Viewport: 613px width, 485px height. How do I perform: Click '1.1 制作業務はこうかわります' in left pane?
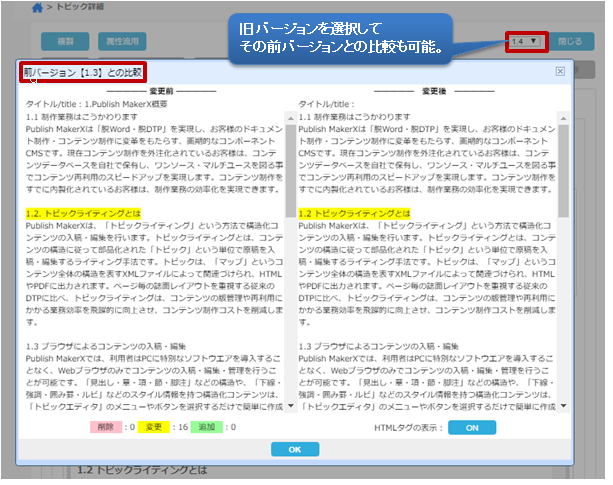coord(82,117)
